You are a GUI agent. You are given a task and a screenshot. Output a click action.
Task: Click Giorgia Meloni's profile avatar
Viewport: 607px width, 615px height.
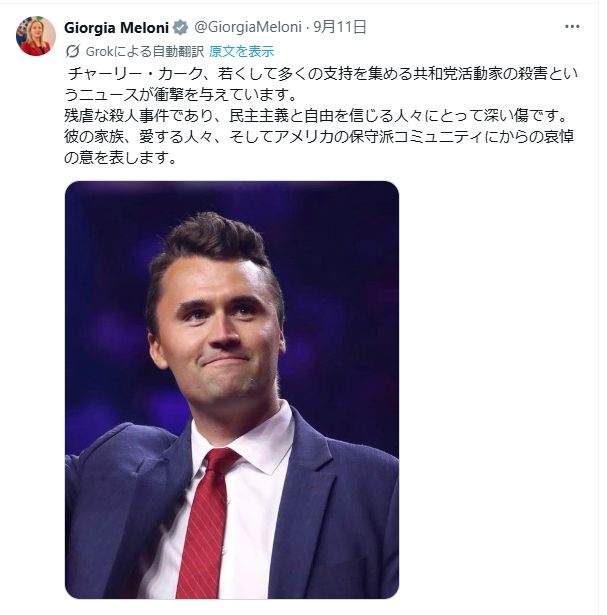(x=35, y=35)
